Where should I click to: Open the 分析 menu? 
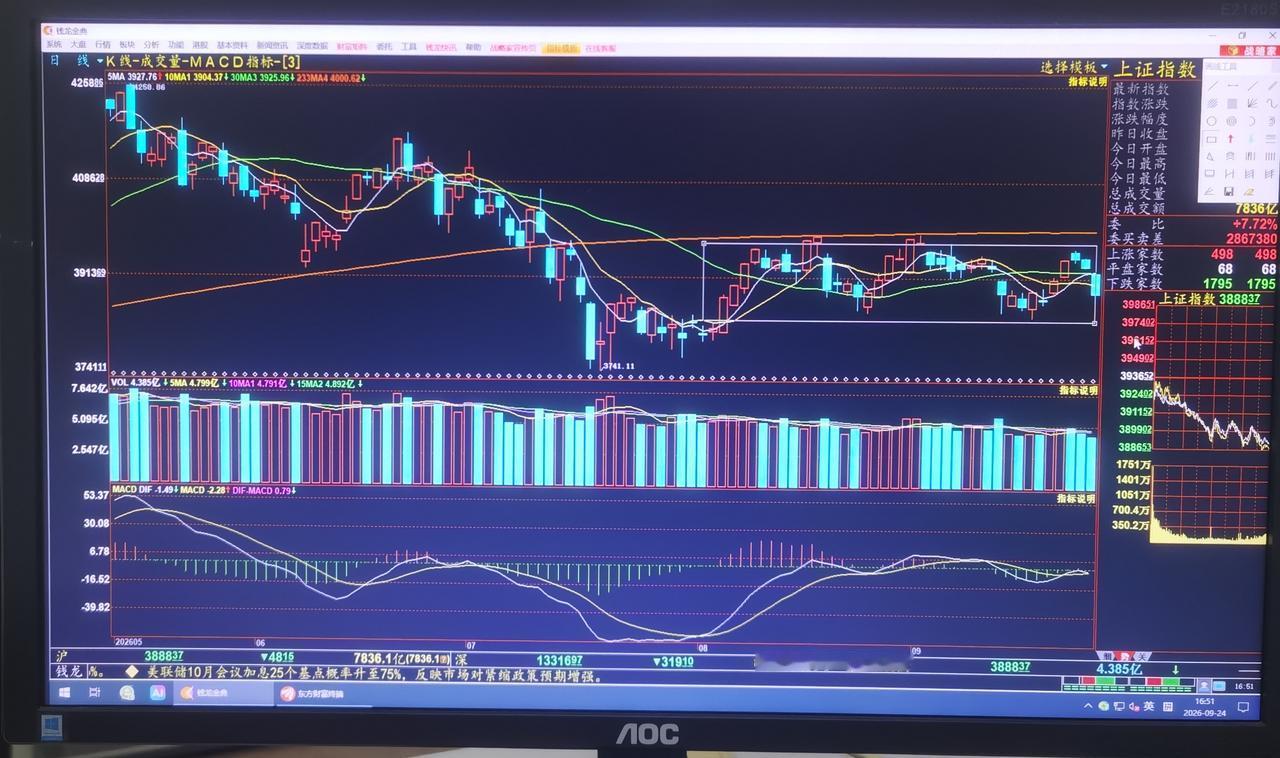[x=151, y=46]
